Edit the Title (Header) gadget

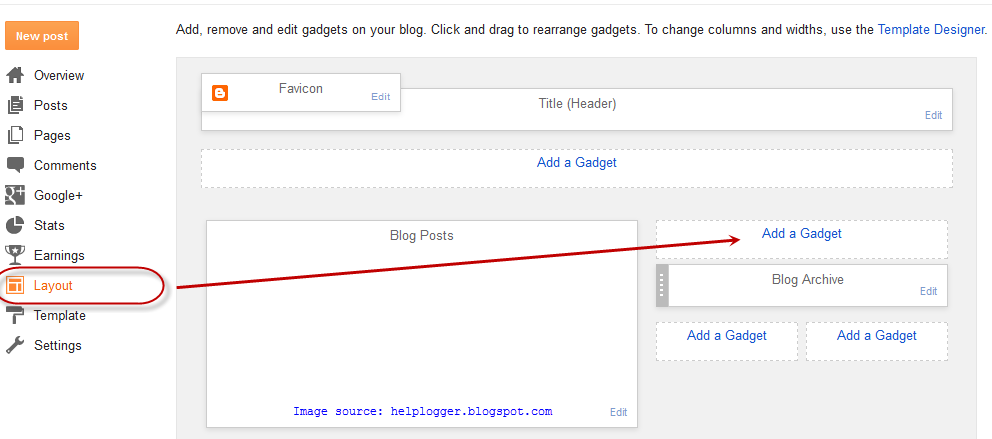tap(933, 115)
